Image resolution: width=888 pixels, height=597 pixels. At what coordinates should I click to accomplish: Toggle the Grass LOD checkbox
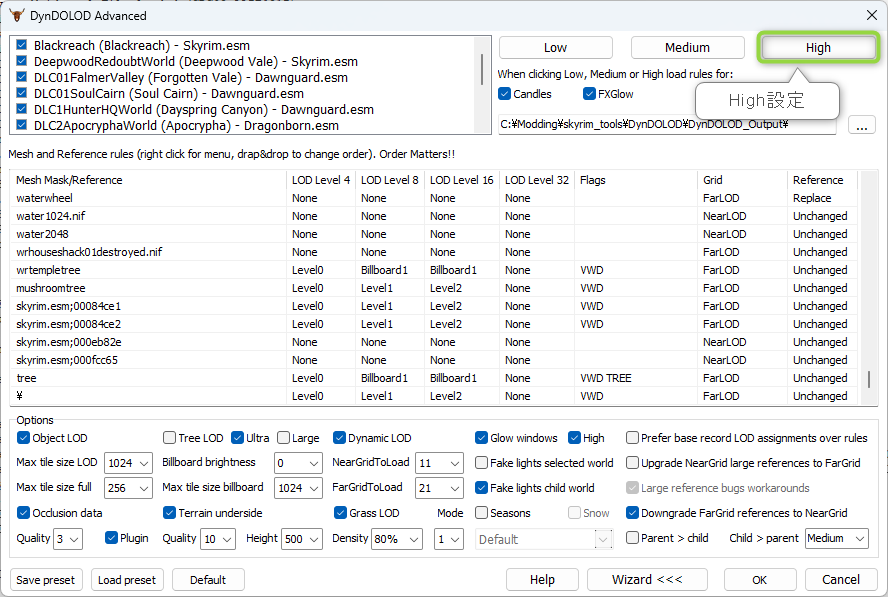click(340, 513)
